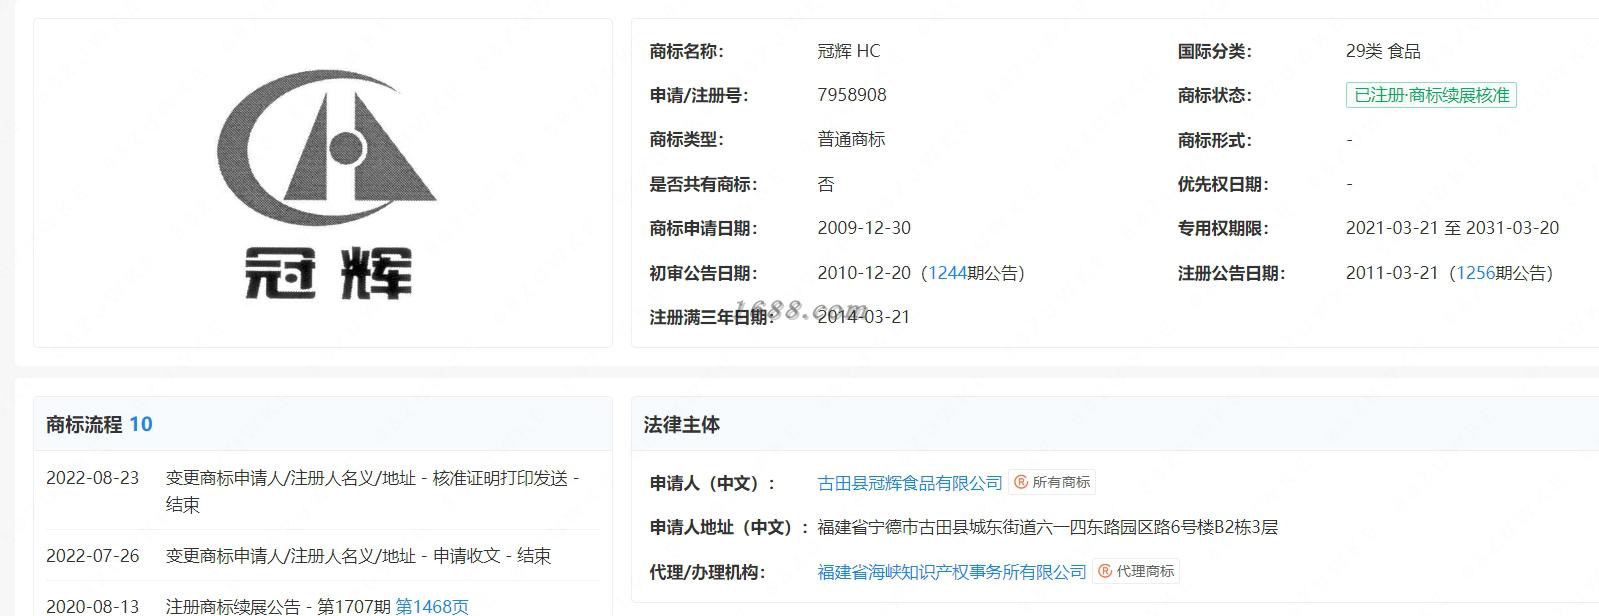
Task: Select the 是否共有商标 value 否
Action: point(826,184)
